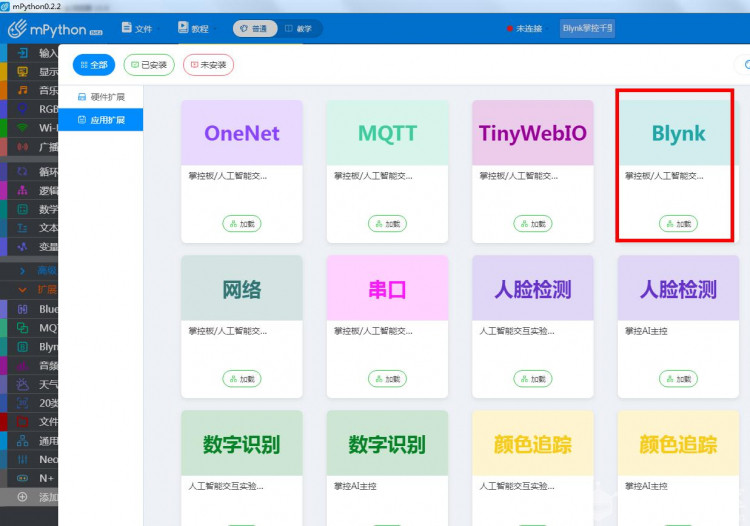Open the Blynk category icon in sidebar
The height and width of the screenshot is (526, 750).
pos(22,347)
